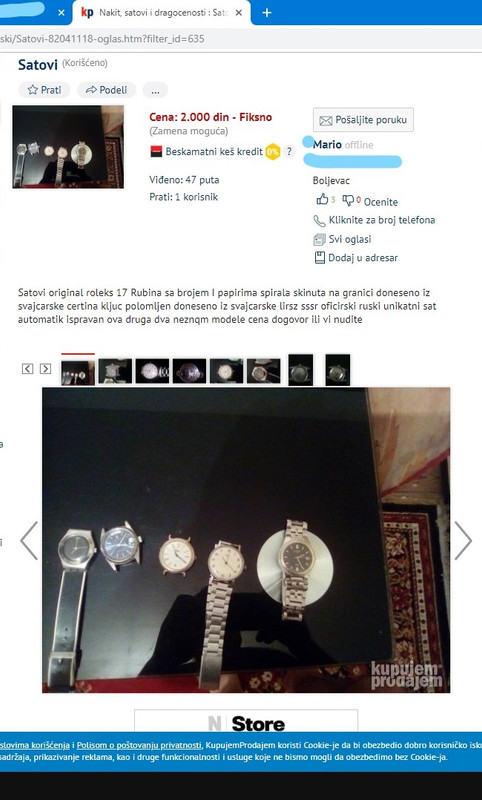Click the question mark help icon beside kredit

coord(289,152)
